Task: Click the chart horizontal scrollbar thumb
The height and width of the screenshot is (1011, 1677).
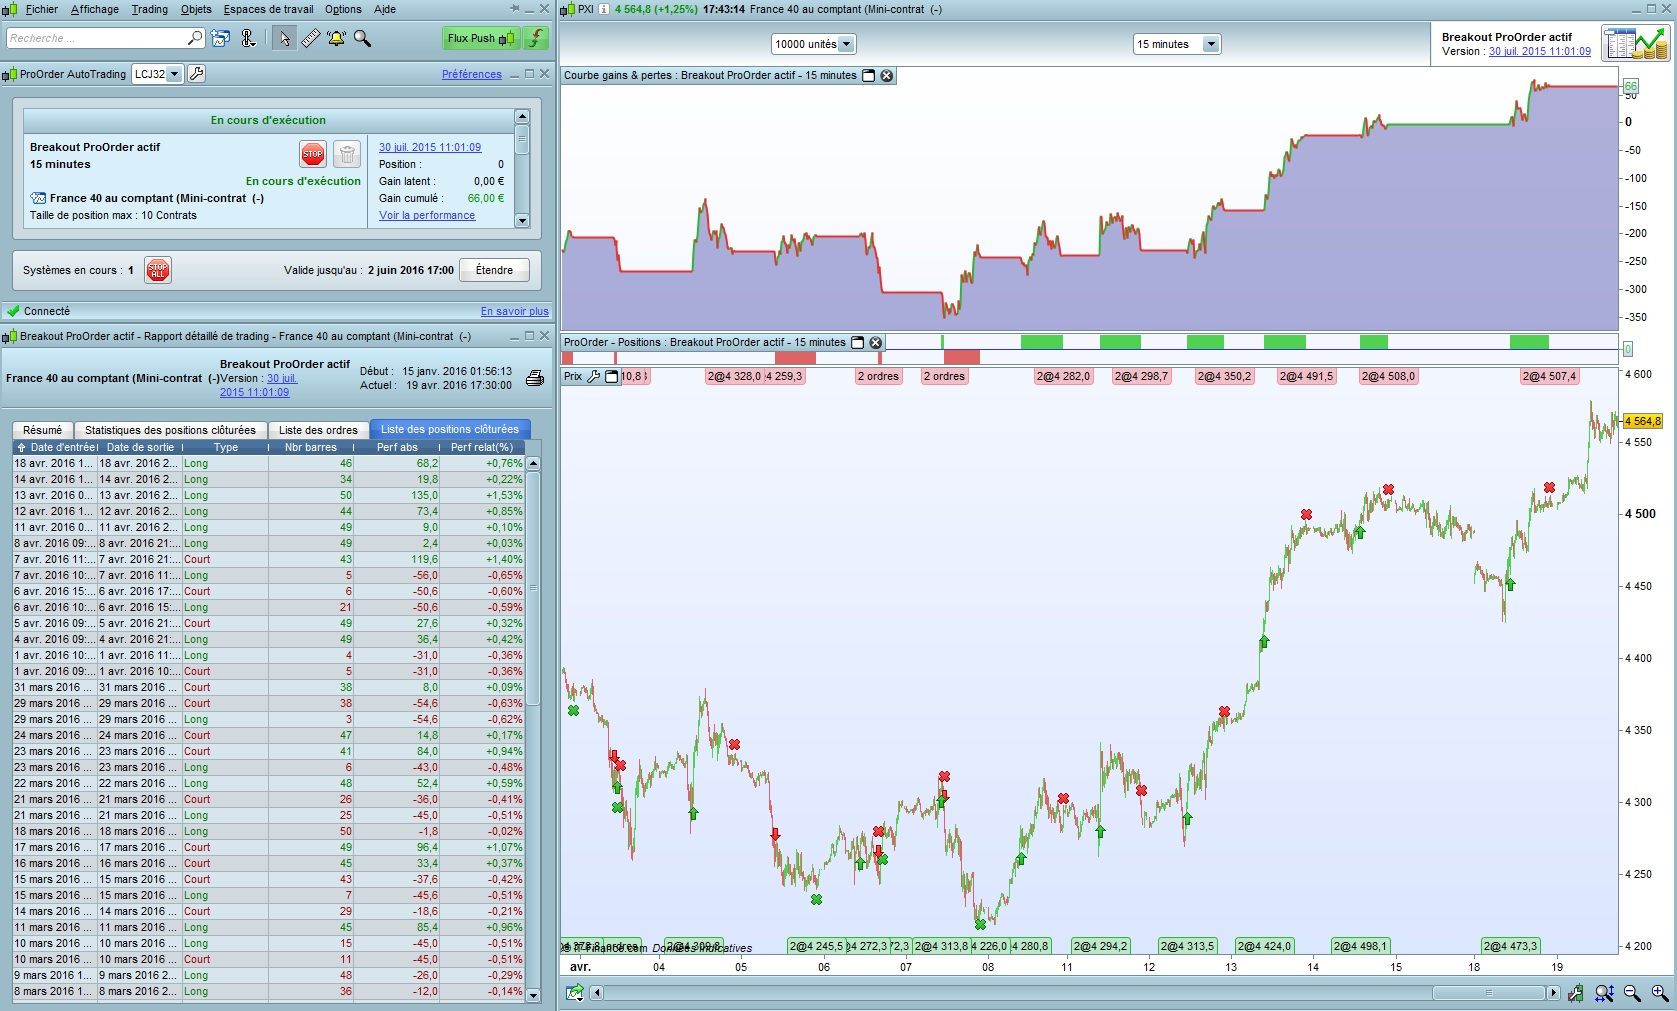Action: [x=1488, y=993]
